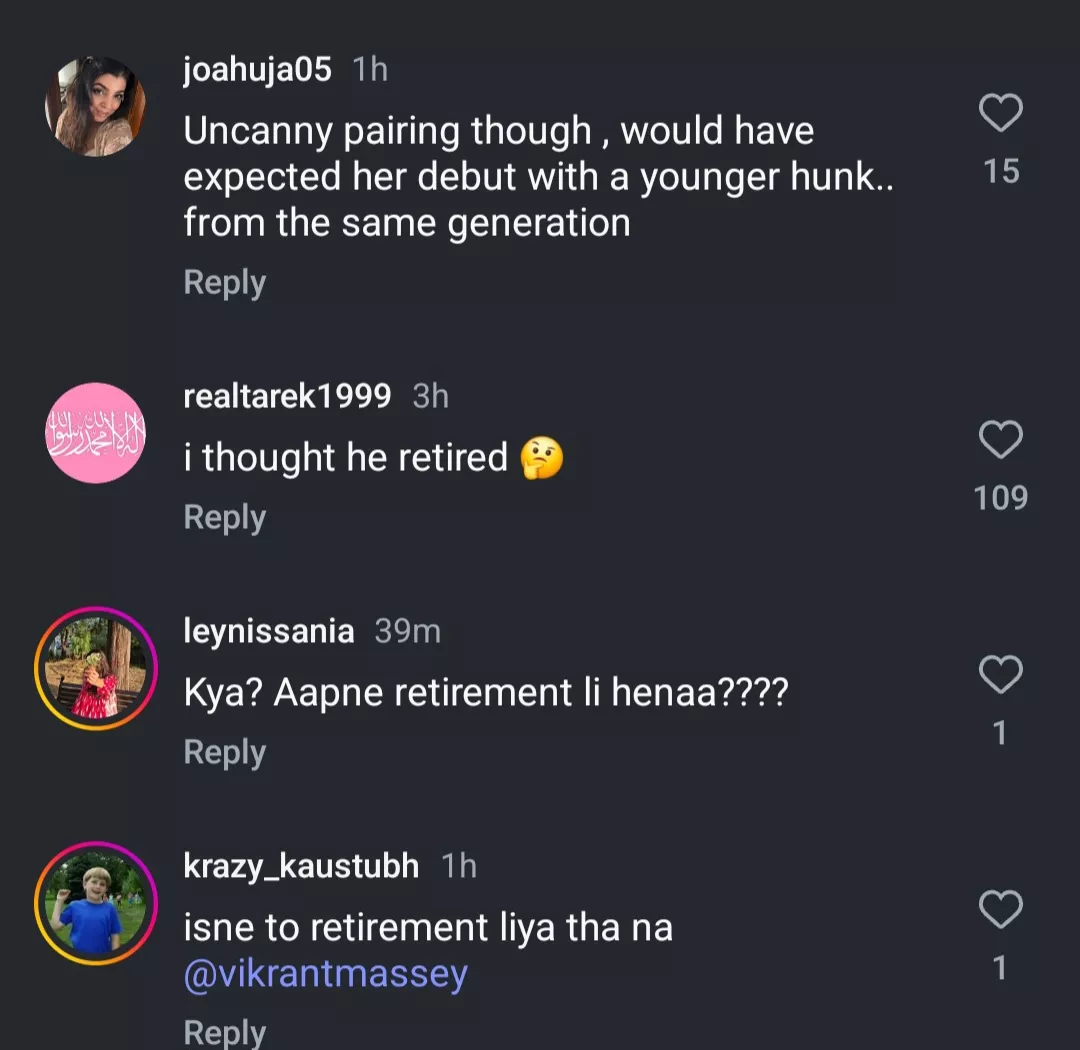Like joahuja05's comment with the heart

1000,113
